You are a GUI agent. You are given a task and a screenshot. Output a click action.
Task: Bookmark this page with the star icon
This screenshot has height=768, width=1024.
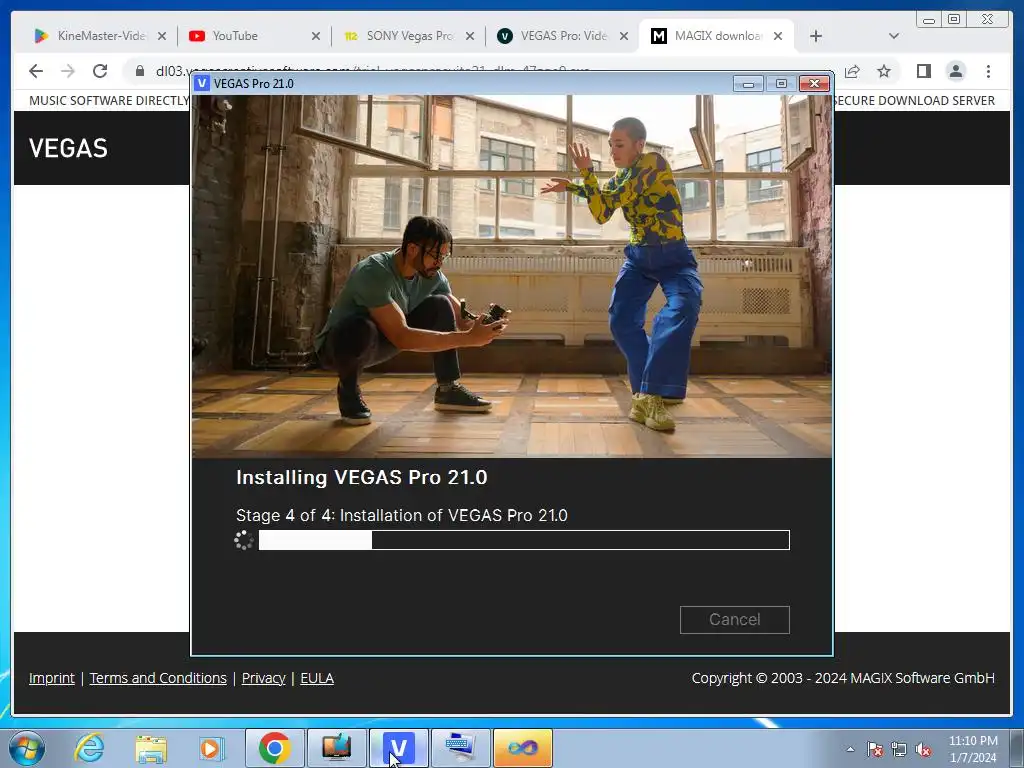point(884,71)
